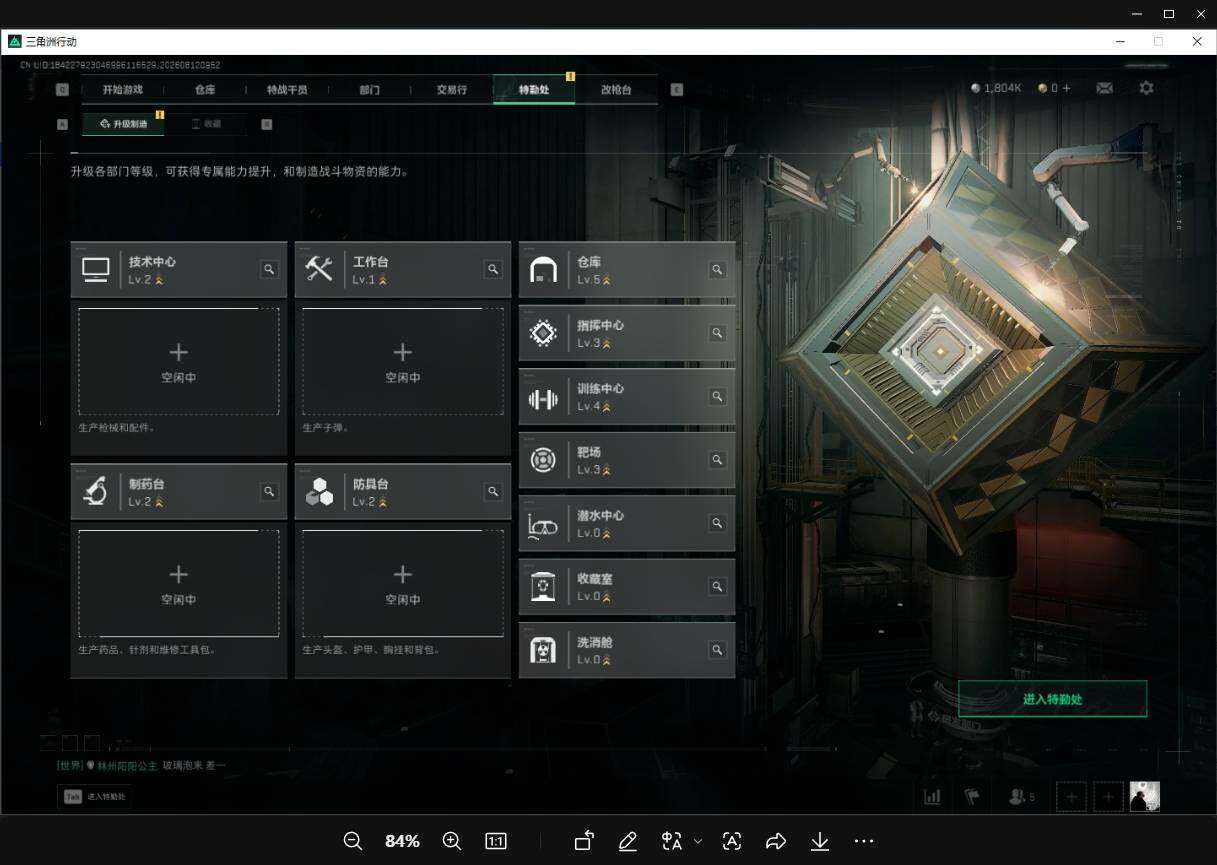Switch to the 特战干员 tab
Image resolution: width=1217 pixels, height=865 pixels.
[x=287, y=89]
